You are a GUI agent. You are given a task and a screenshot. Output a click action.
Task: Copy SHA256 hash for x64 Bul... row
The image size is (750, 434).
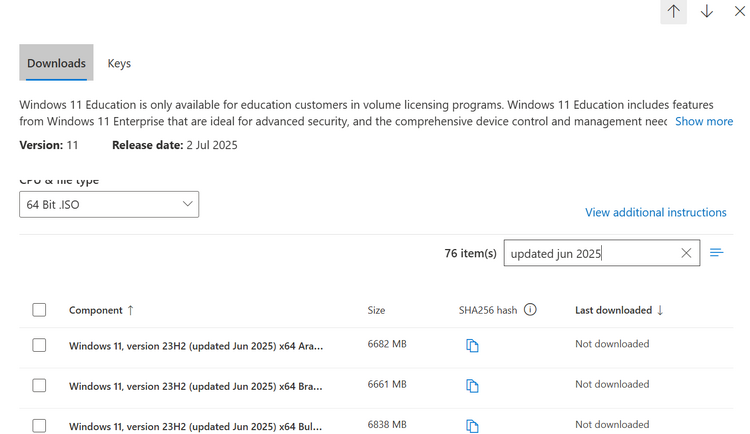pyautogui.click(x=472, y=425)
